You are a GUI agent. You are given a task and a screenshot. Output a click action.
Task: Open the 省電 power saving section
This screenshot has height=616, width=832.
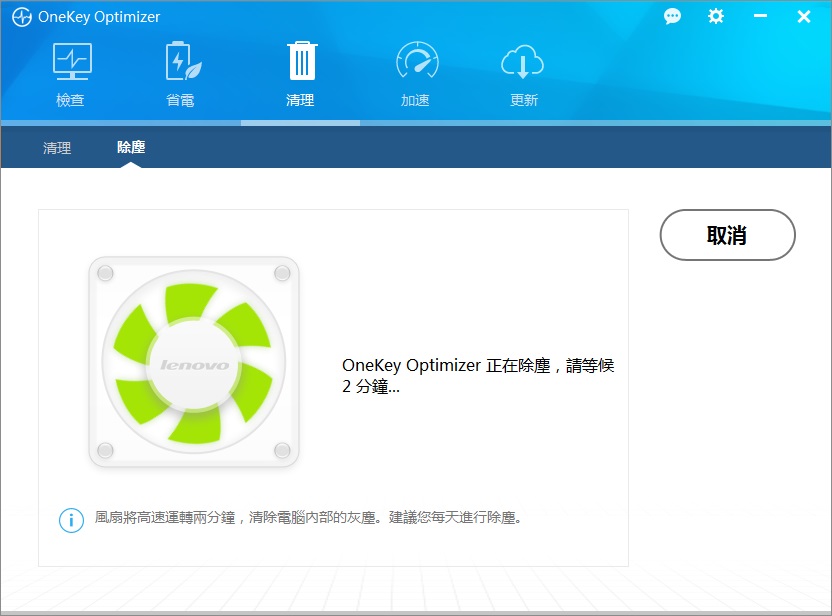coord(181,75)
